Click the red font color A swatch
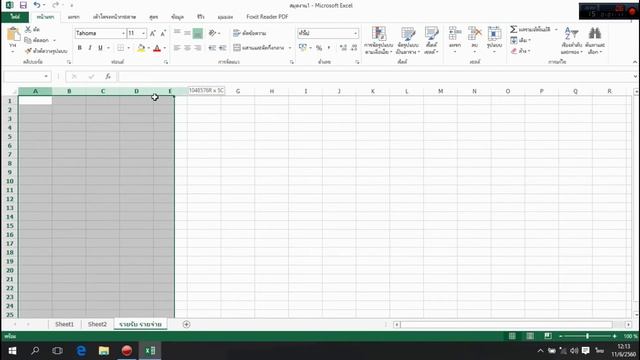The width and height of the screenshot is (640, 360). (157, 48)
